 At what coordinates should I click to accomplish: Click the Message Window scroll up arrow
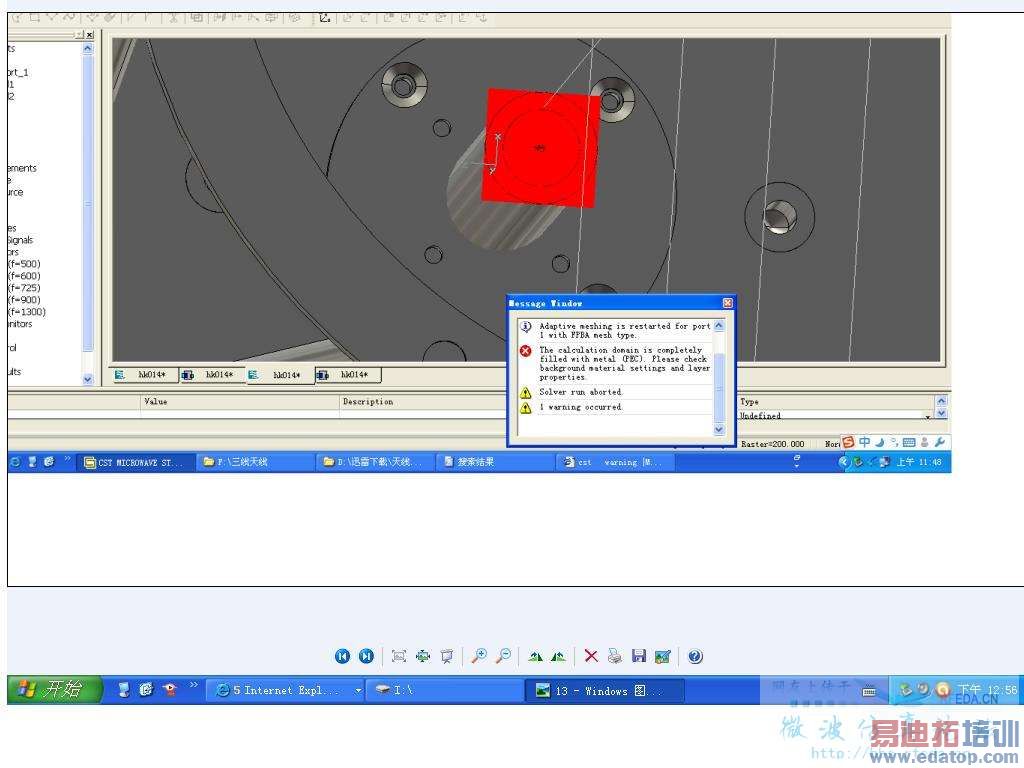pyautogui.click(x=719, y=325)
